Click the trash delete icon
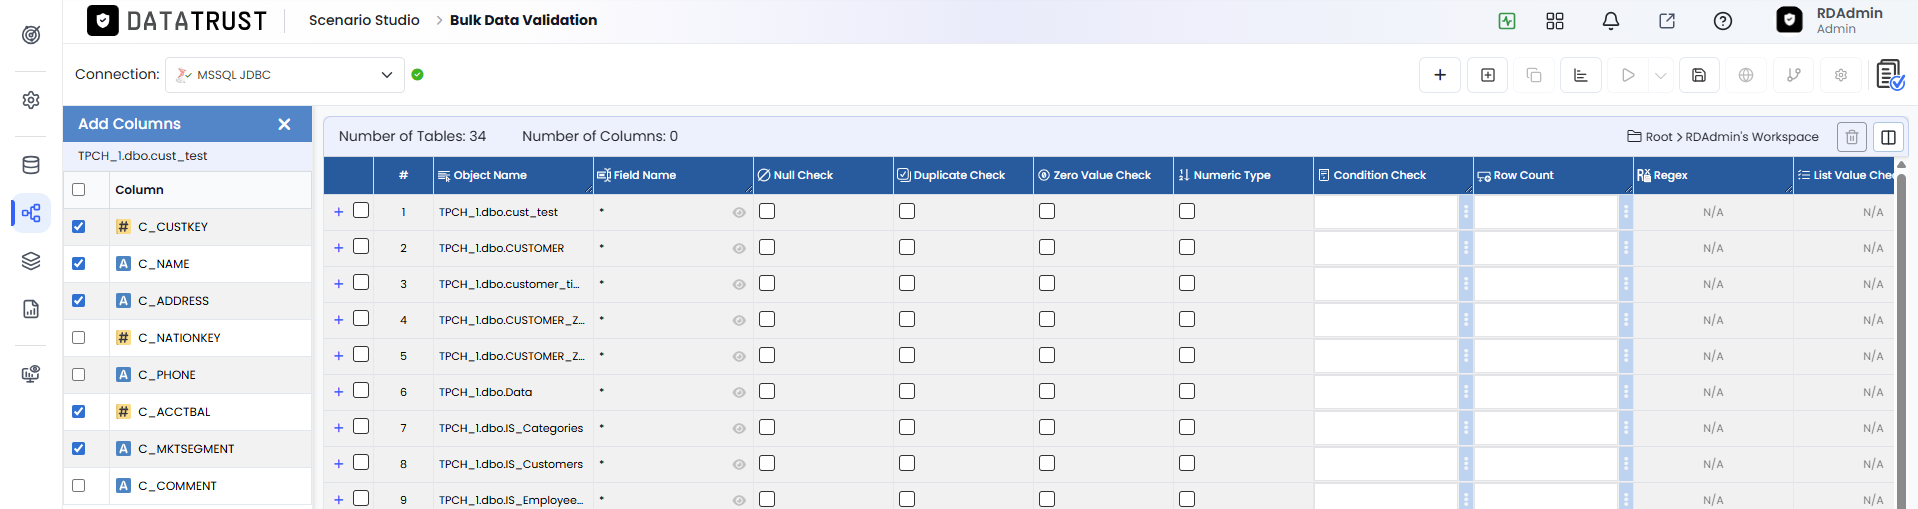The image size is (1918, 509). [x=1852, y=137]
